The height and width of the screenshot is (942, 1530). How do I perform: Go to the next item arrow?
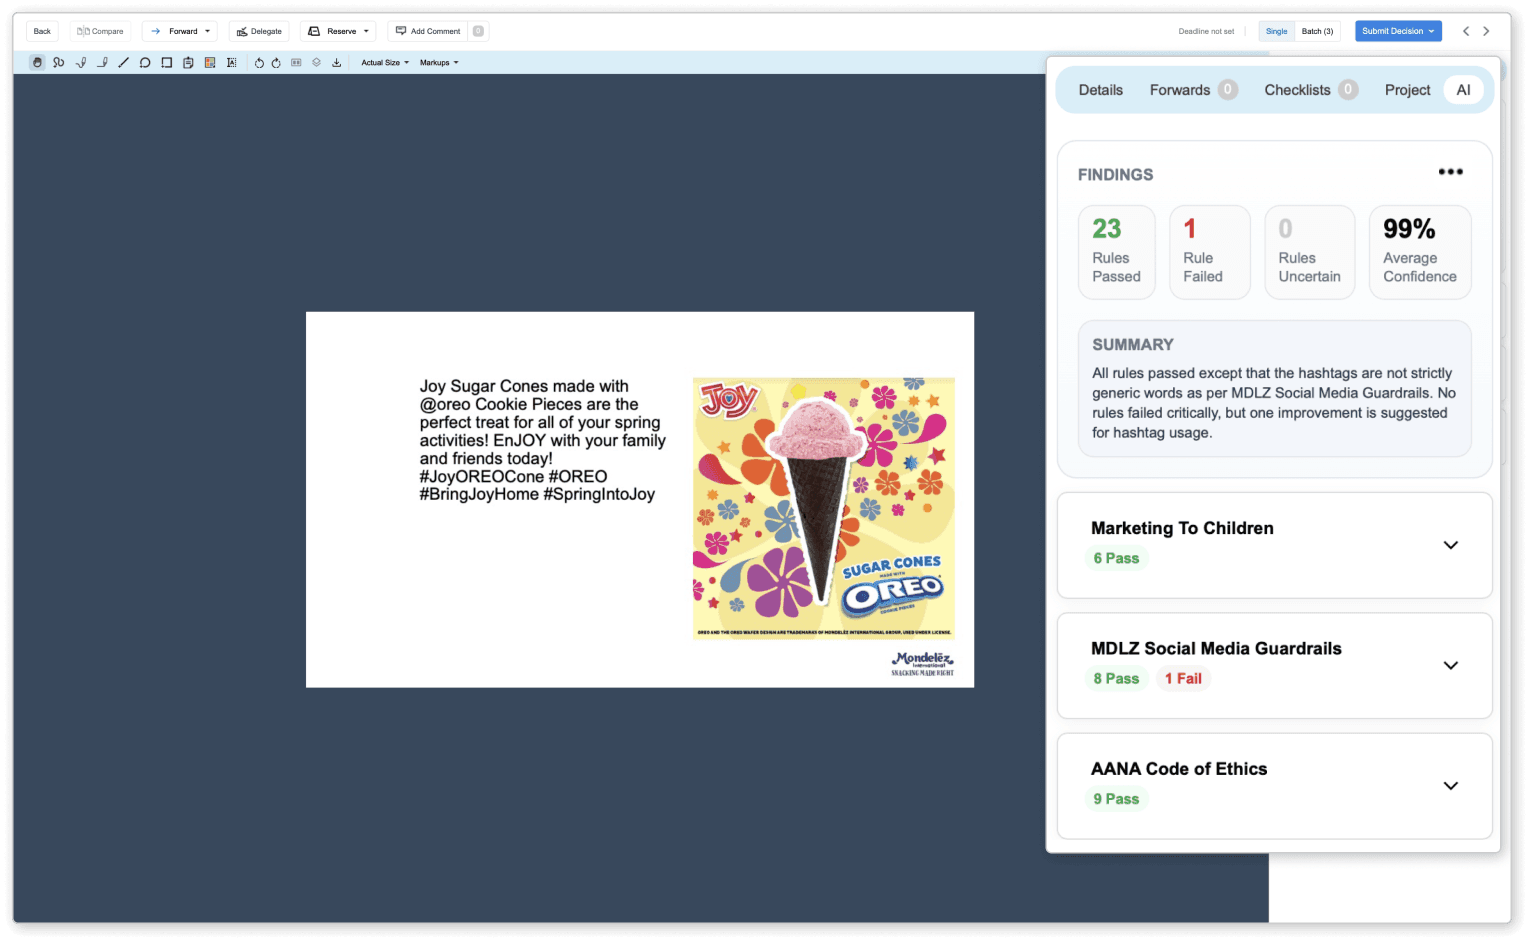1486,31
